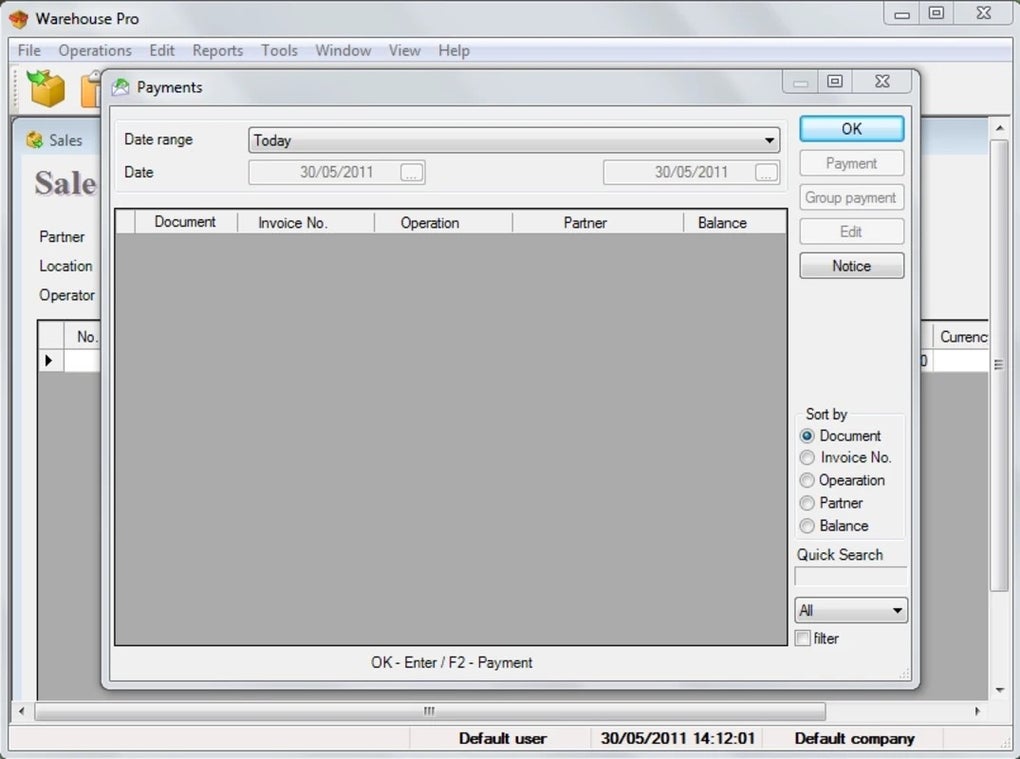Open the Reports menu
The width and height of the screenshot is (1020, 759).
point(218,50)
